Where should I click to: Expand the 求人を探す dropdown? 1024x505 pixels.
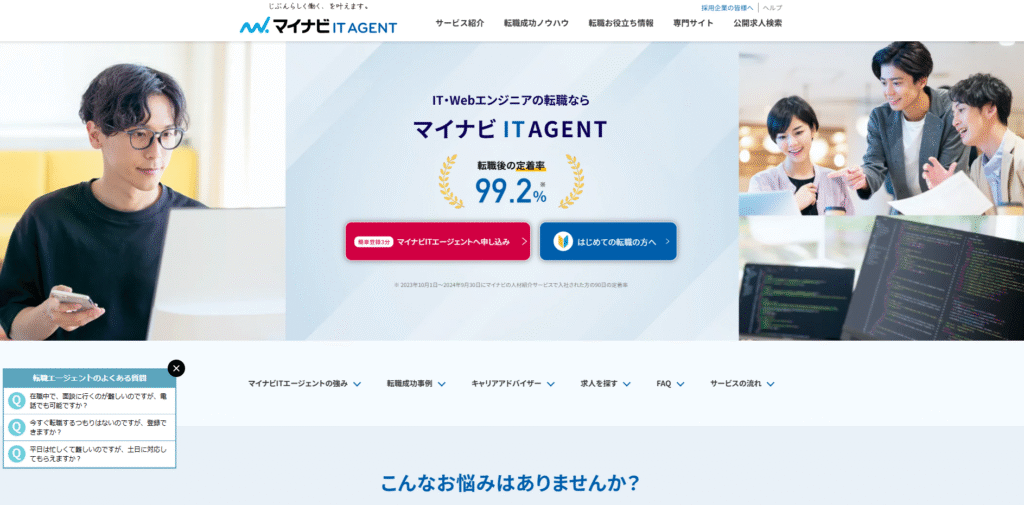pyautogui.click(x=627, y=384)
